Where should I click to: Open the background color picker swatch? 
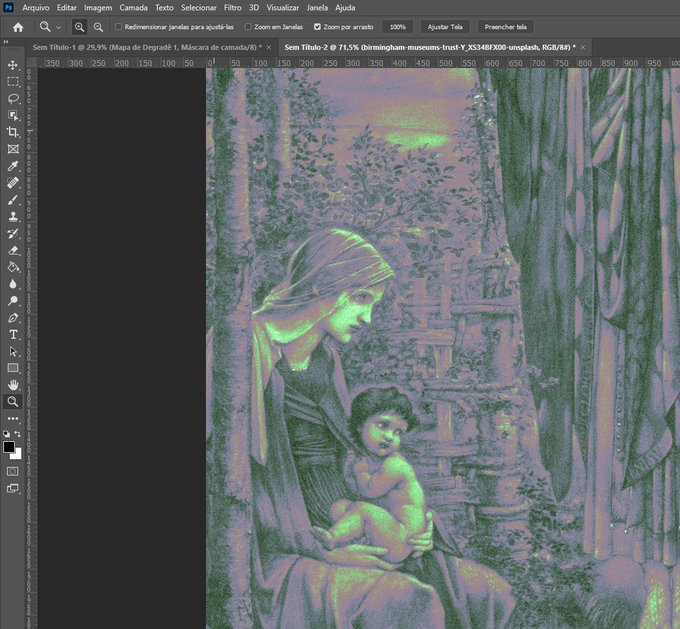[x=18, y=455]
